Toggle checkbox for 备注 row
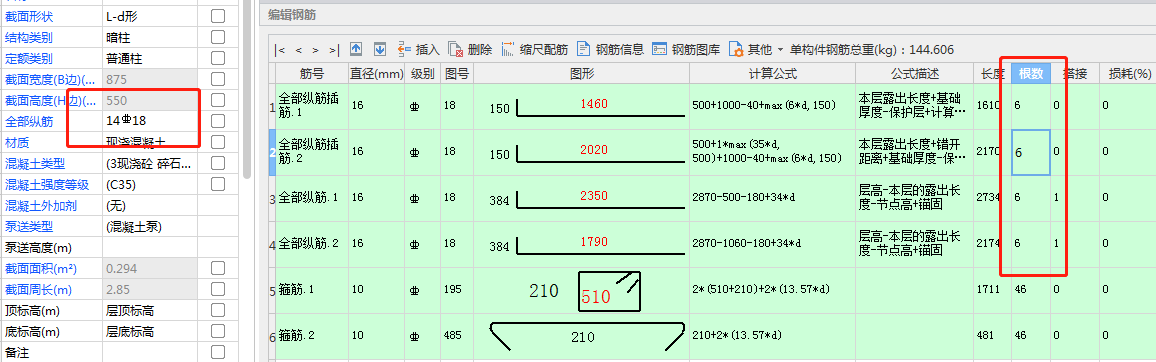The image size is (1156, 362). coord(218,353)
